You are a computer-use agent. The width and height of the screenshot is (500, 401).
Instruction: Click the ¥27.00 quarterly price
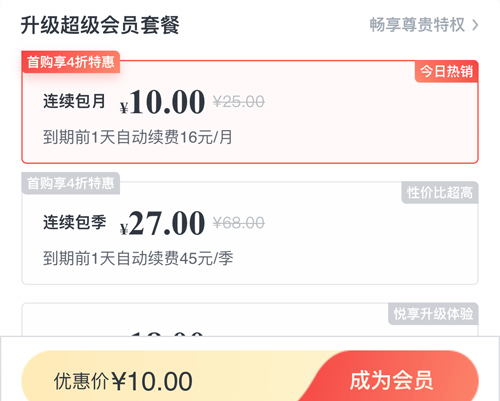click(x=162, y=223)
